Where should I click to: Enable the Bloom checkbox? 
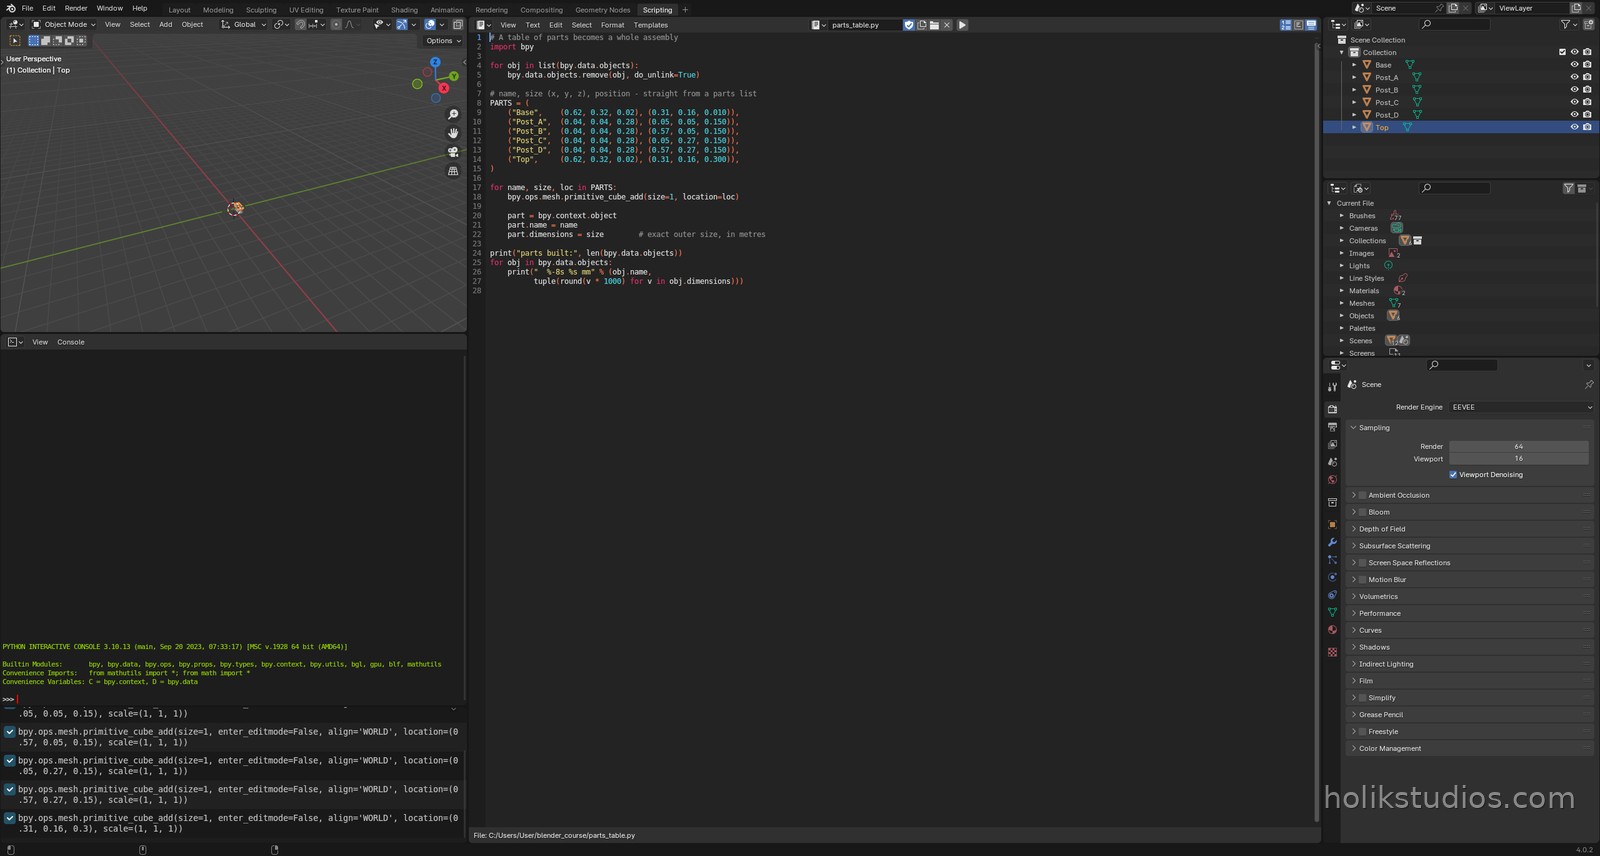pyautogui.click(x=1362, y=512)
